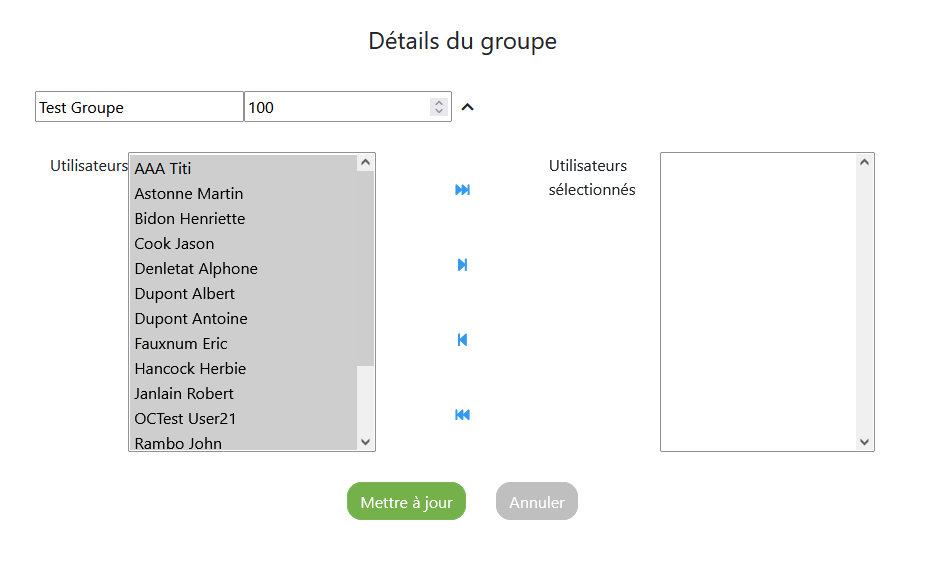
Task: Click the move-selected-user-right arrow icon
Action: click(x=462, y=265)
